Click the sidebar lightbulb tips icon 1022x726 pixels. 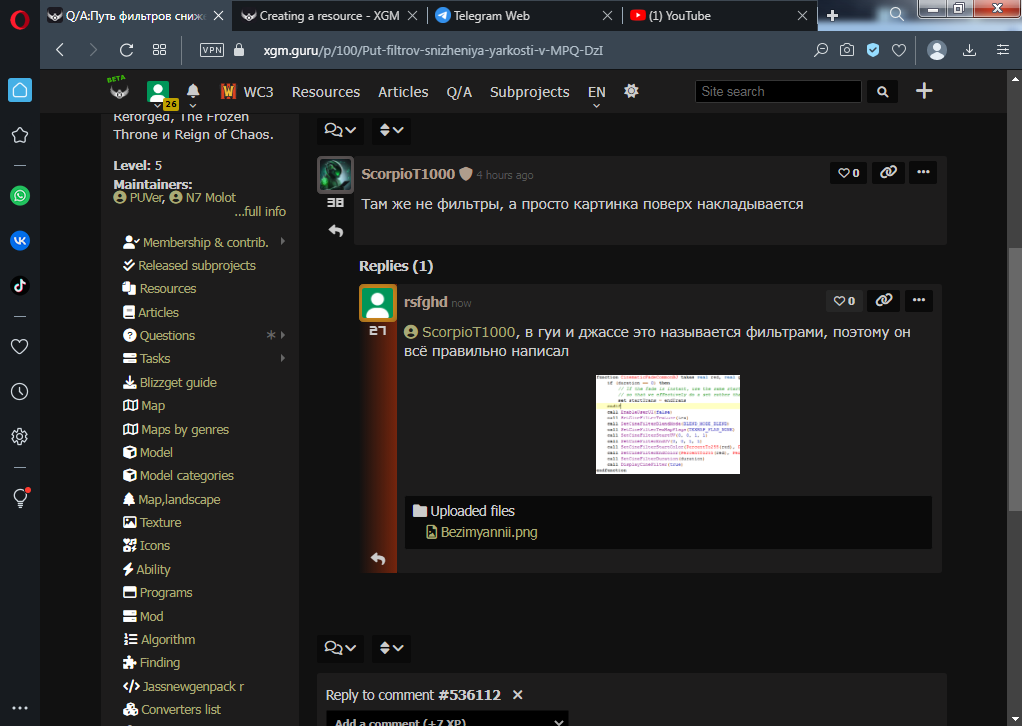click(20, 498)
